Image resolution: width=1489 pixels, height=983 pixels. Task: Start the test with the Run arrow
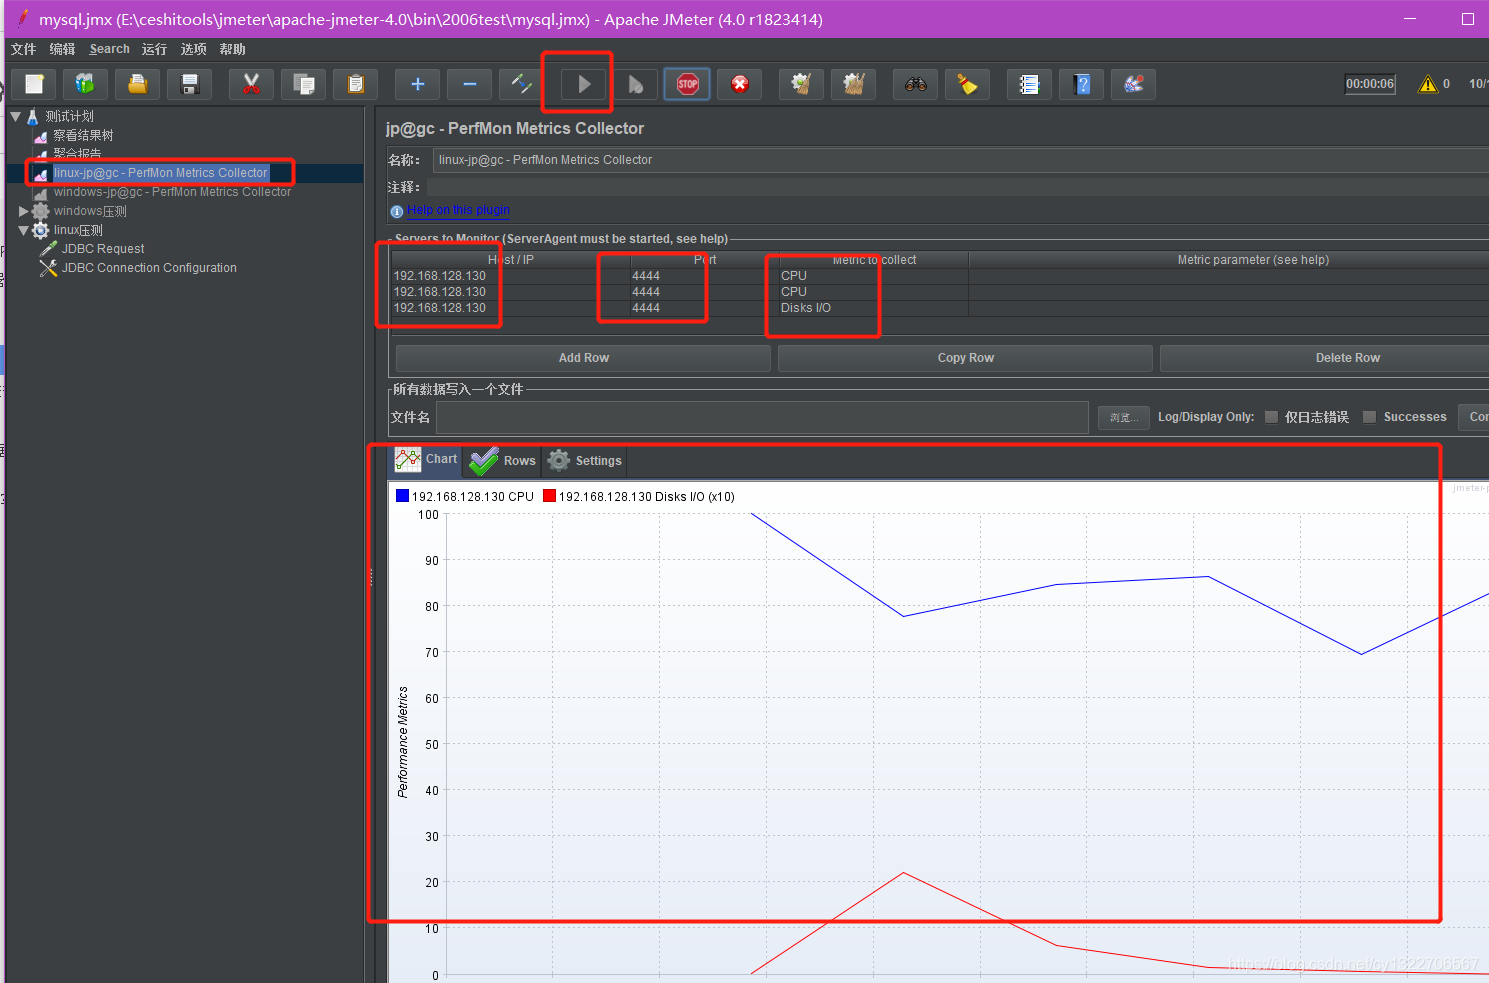click(584, 84)
